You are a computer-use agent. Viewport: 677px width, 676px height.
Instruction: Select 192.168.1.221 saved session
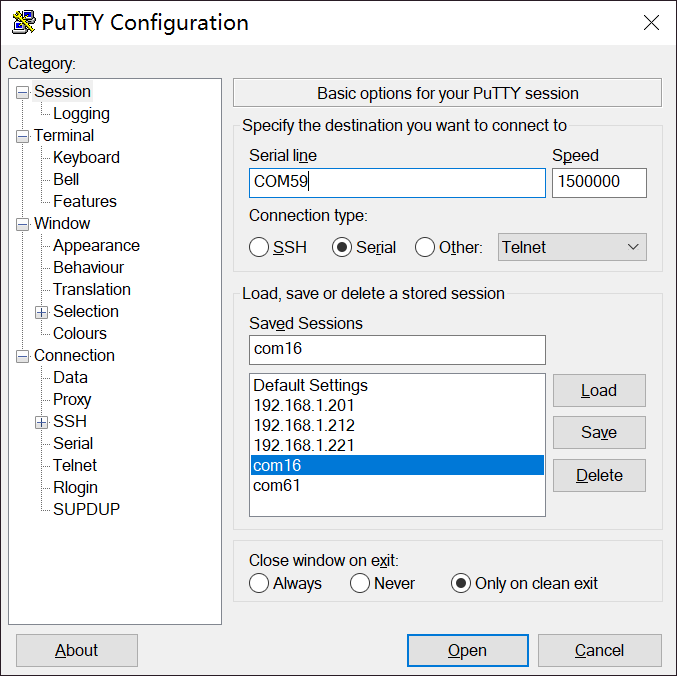pyautogui.click(x=397, y=445)
